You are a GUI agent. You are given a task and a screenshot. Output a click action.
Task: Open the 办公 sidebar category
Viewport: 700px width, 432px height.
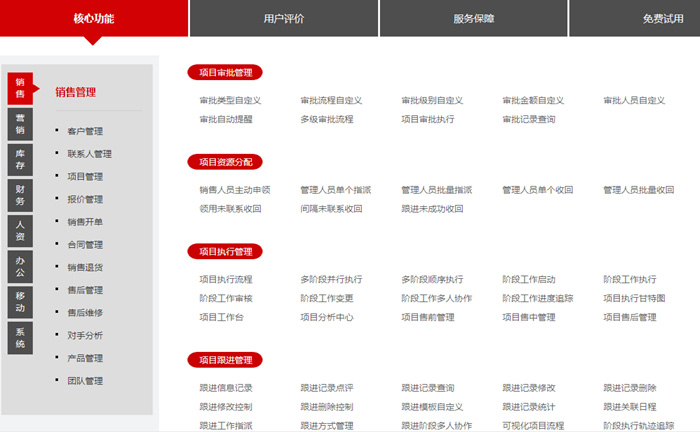(x=20, y=267)
